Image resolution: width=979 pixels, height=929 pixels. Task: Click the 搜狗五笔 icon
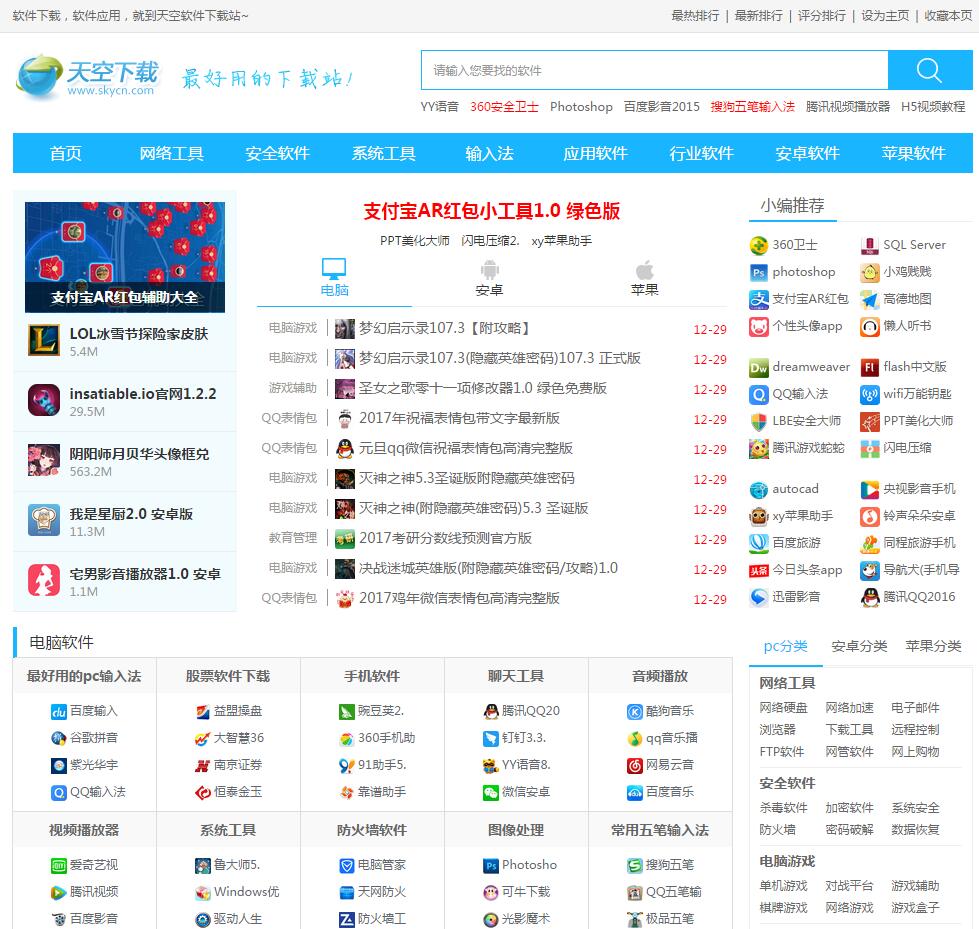tap(634, 866)
